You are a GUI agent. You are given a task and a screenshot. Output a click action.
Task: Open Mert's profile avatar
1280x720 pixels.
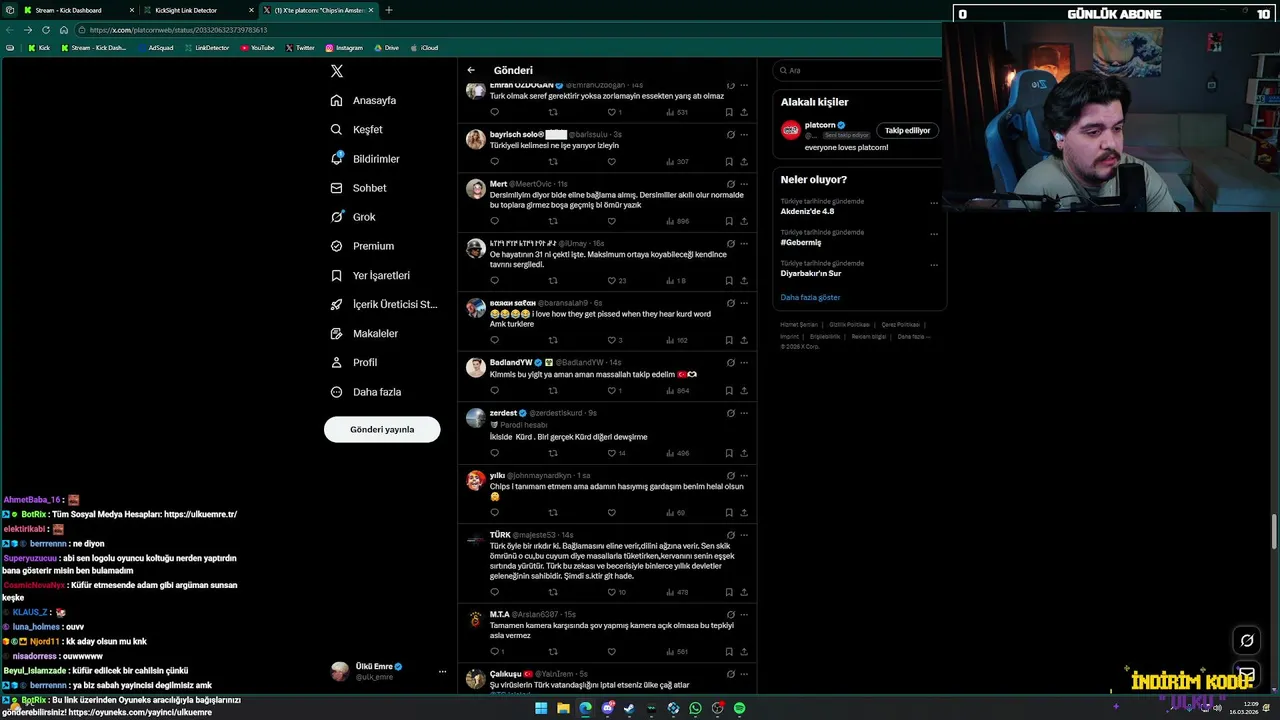(476, 189)
